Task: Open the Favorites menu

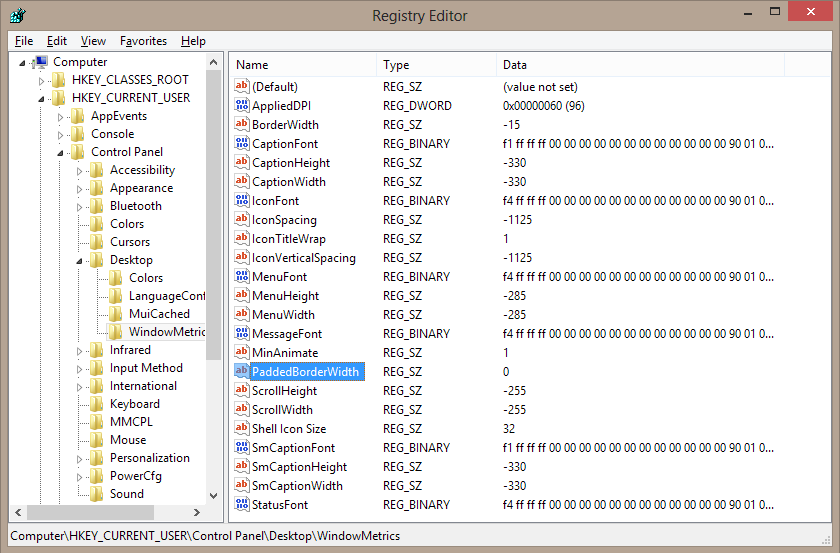Action: (x=143, y=41)
